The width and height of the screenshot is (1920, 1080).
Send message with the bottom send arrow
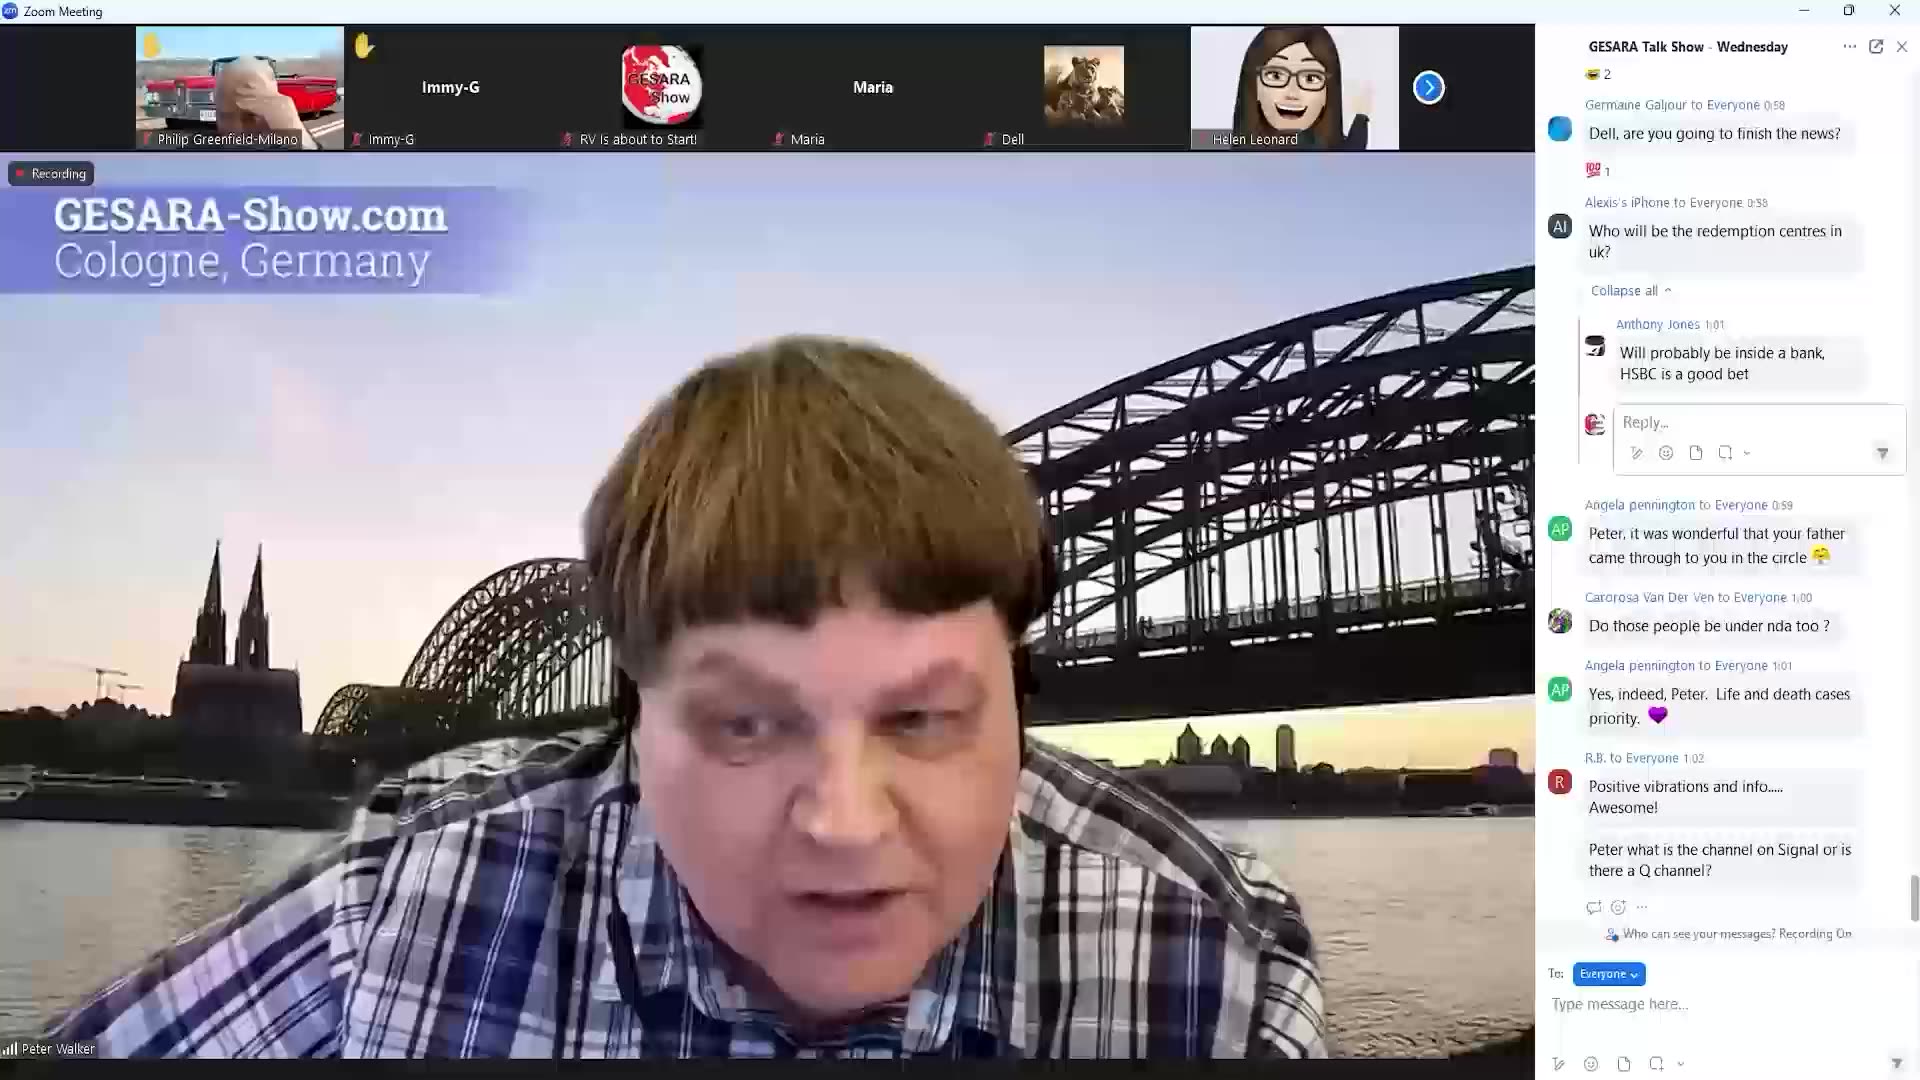click(1896, 1064)
